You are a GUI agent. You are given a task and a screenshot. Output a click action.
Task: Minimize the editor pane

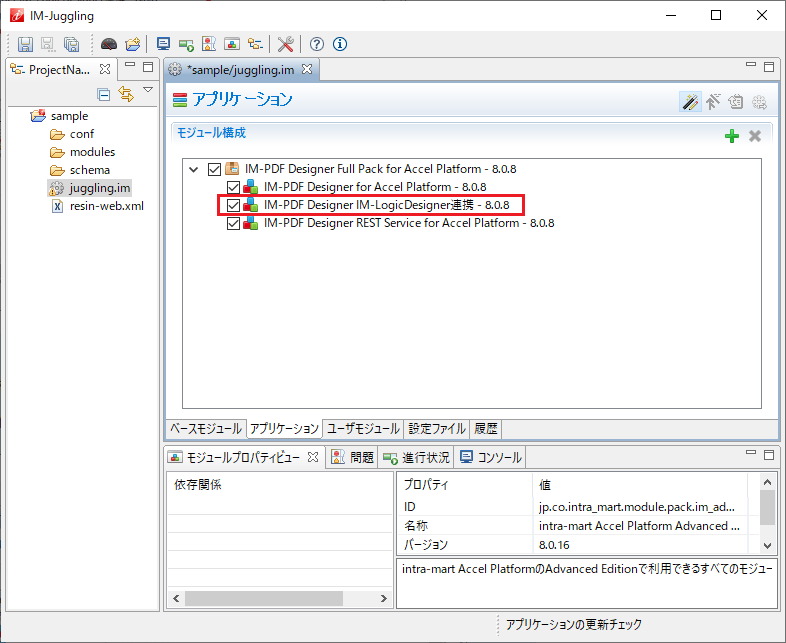click(751, 64)
